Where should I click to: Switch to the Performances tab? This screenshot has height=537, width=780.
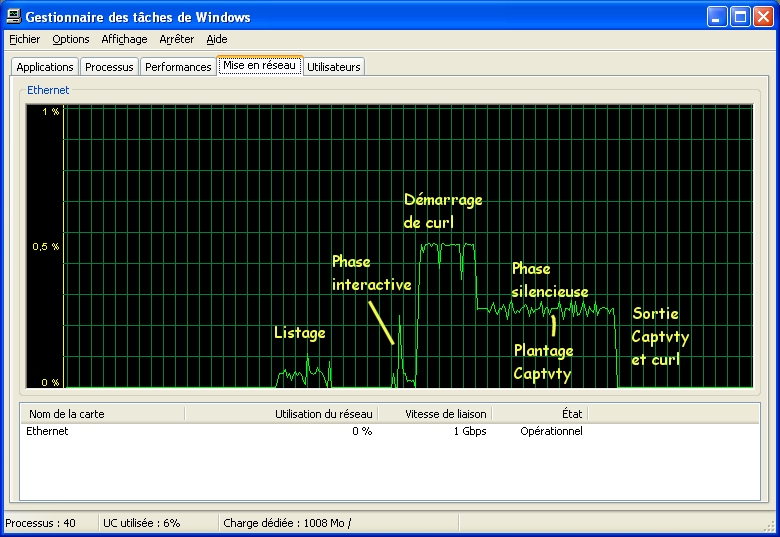coord(177,67)
